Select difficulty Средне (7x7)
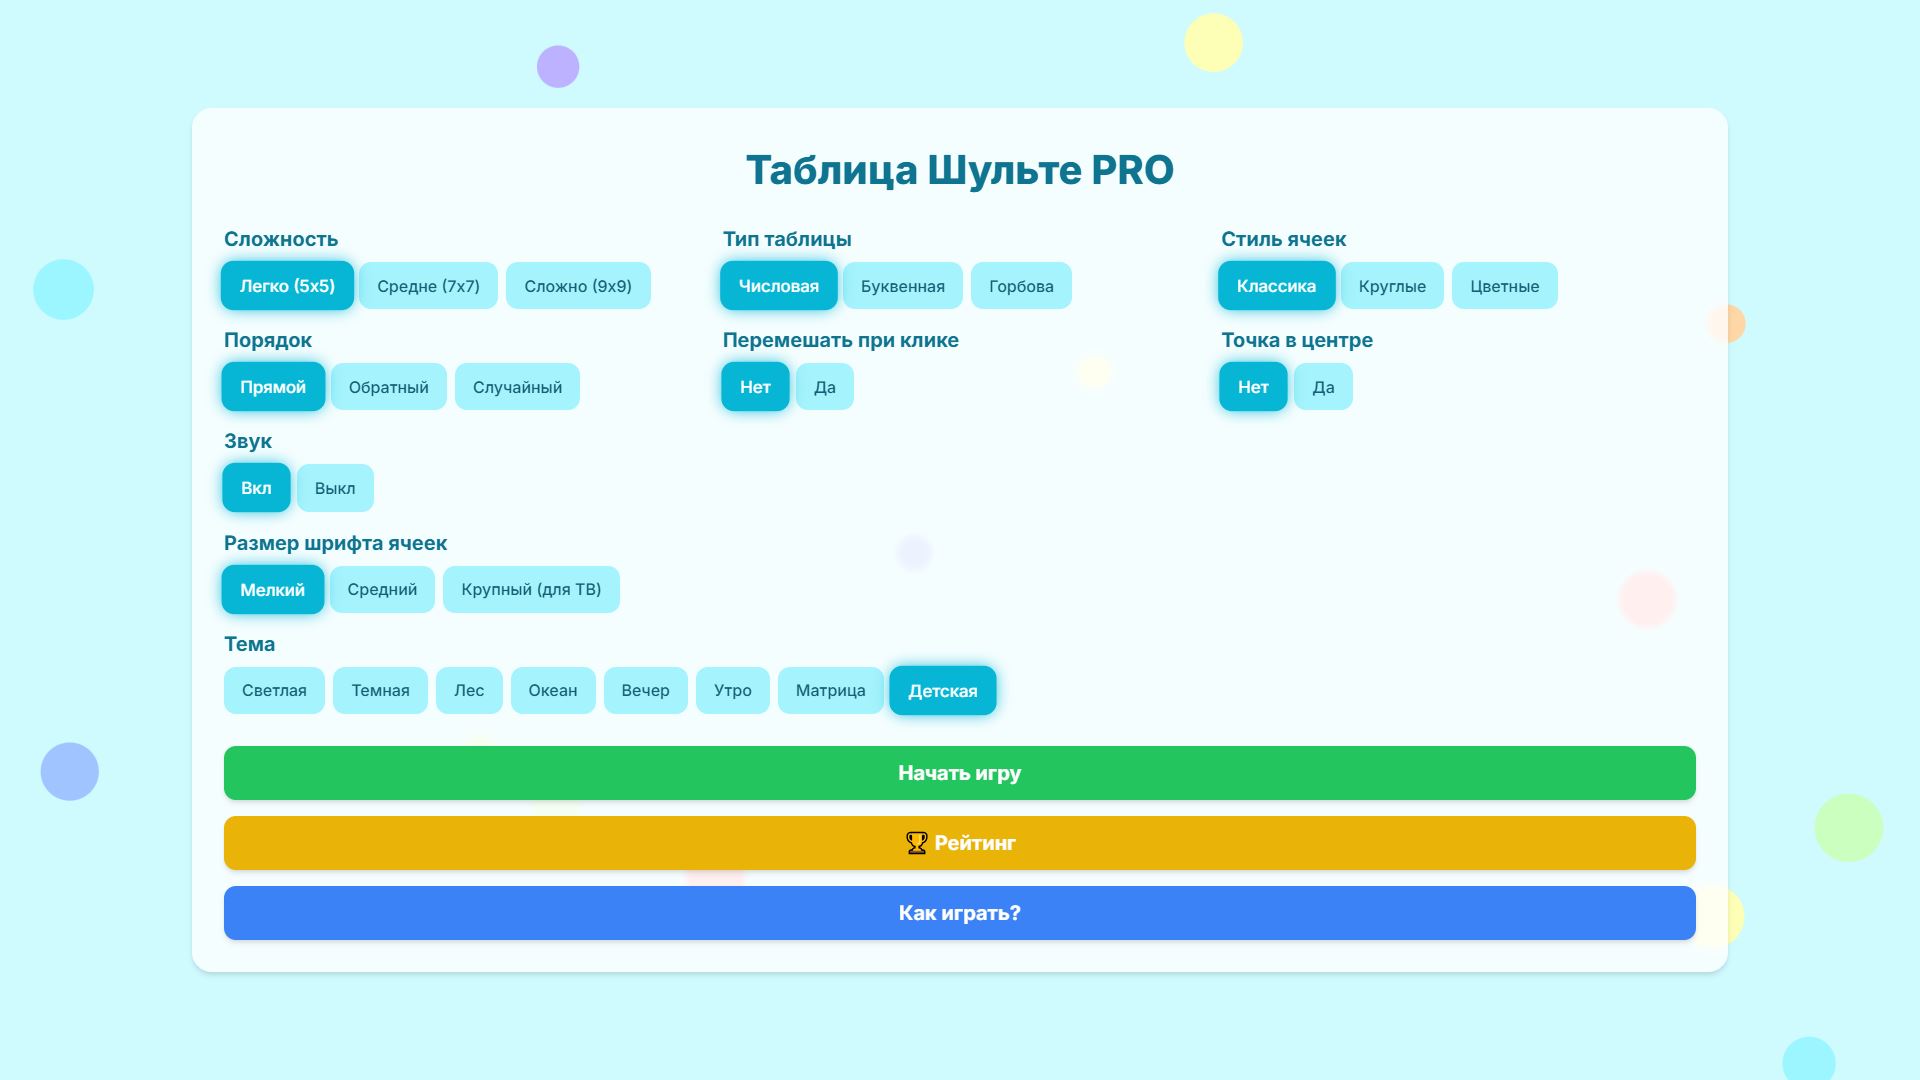1920x1080 pixels. point(428,286)
